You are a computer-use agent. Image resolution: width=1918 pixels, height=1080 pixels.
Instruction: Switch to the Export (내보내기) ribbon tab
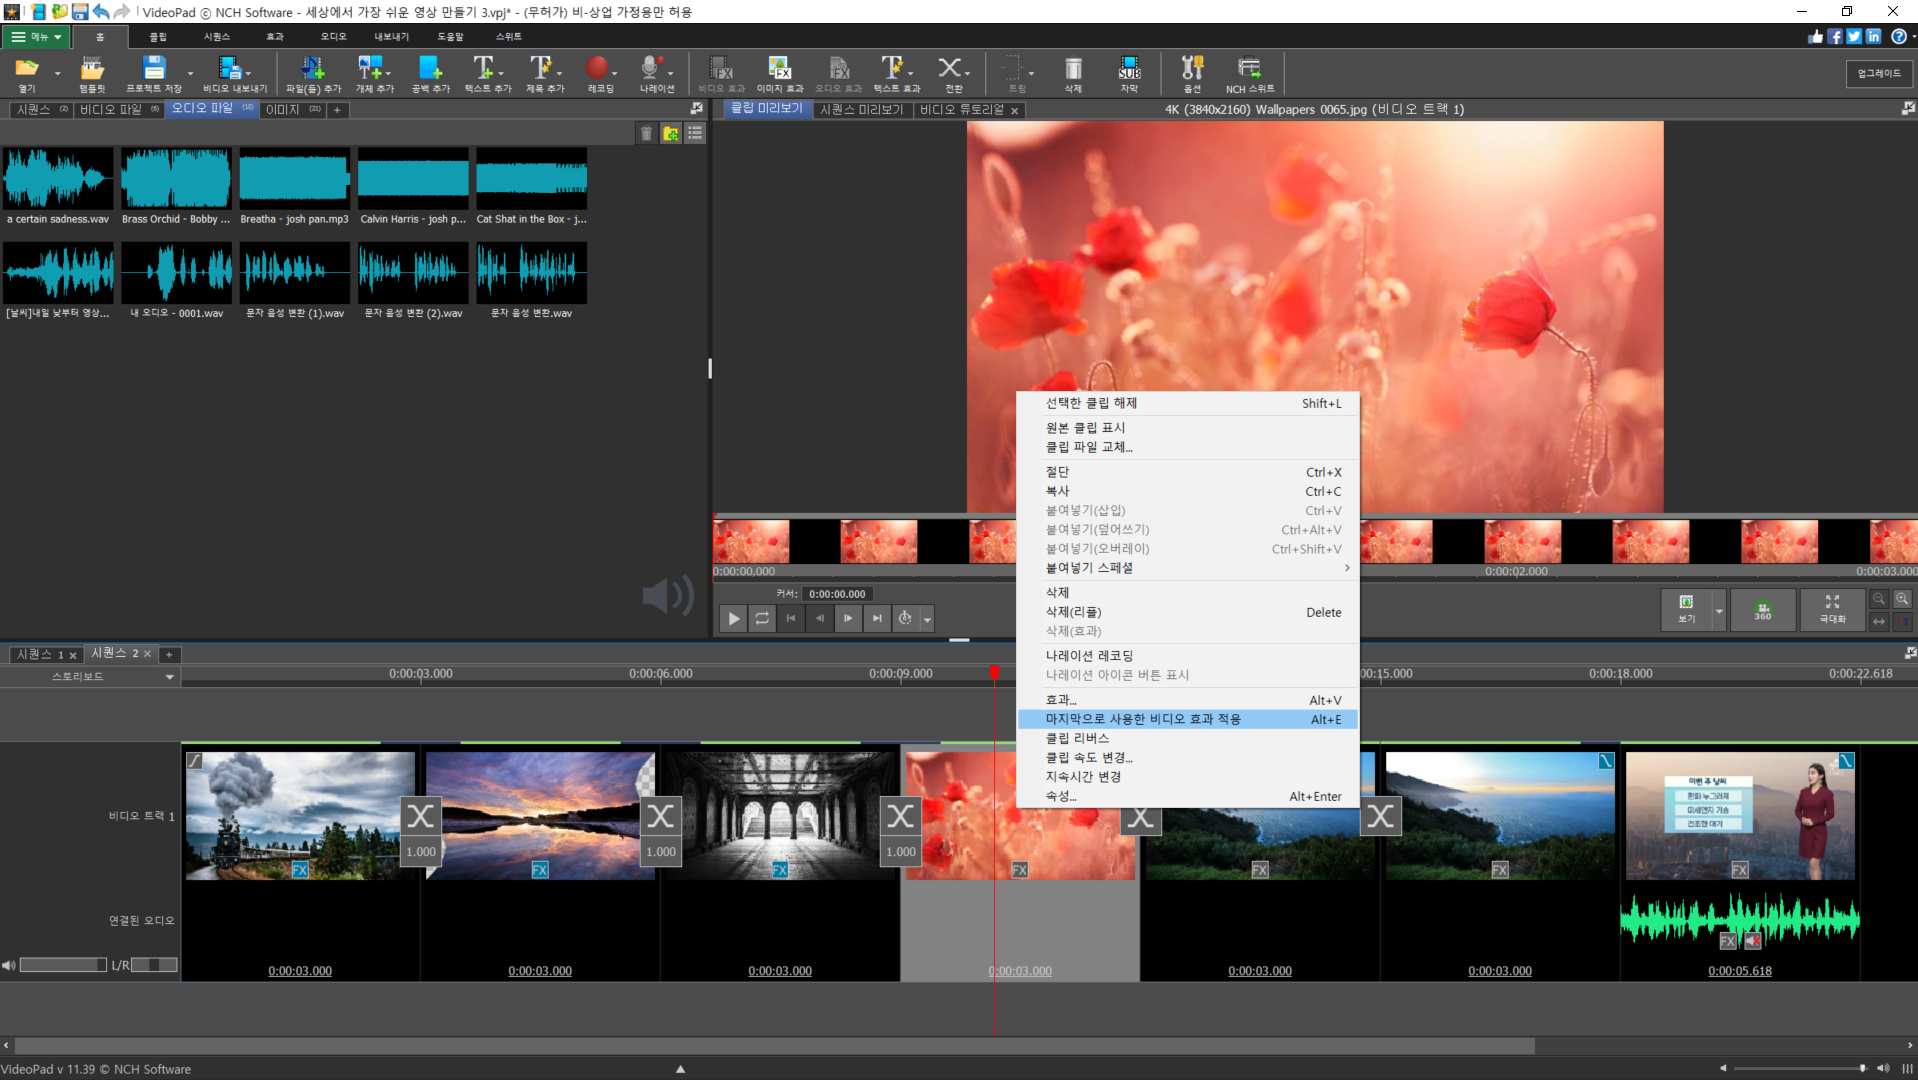pyautogui.click(x=391, y=37)
